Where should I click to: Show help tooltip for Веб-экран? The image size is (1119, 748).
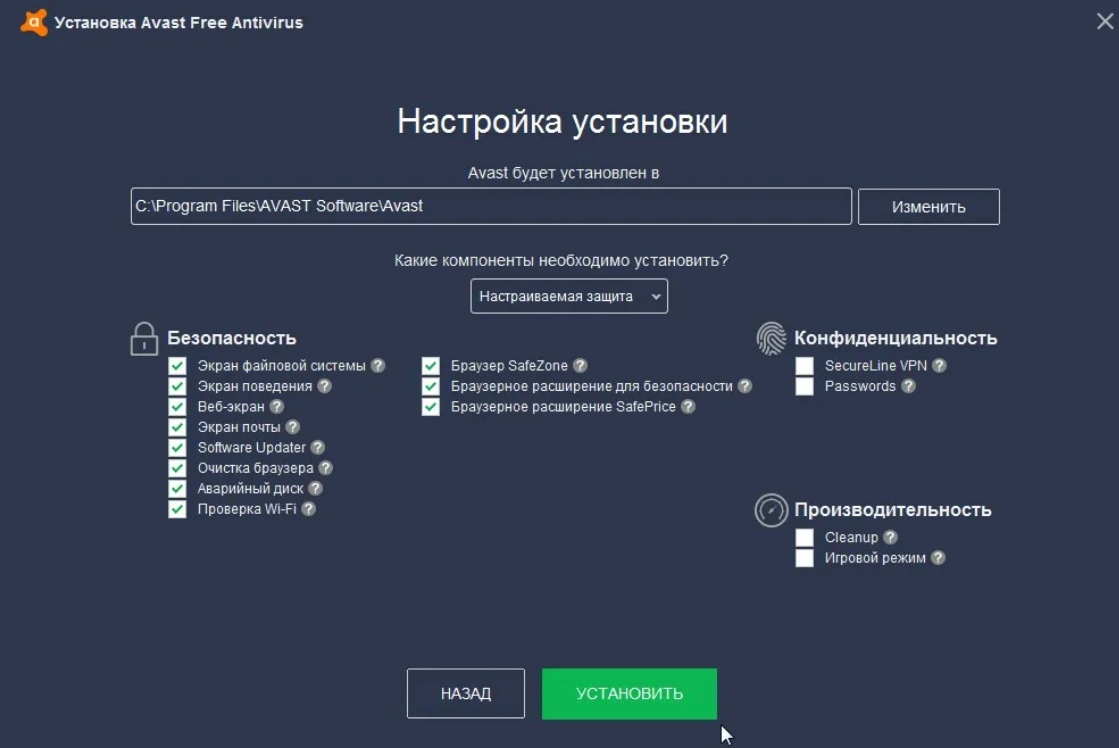[x=277, y=406]
